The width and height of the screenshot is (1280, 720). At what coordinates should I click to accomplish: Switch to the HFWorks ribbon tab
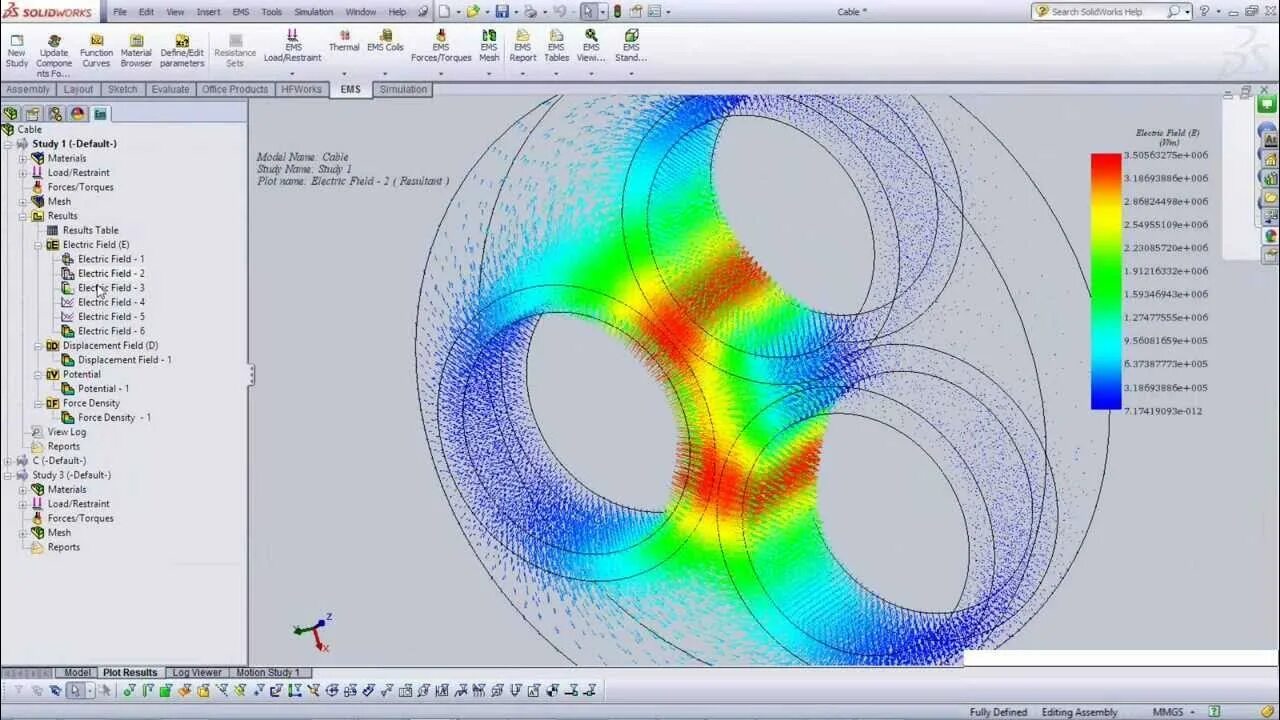pyautogui.click(x=301, y=89)
